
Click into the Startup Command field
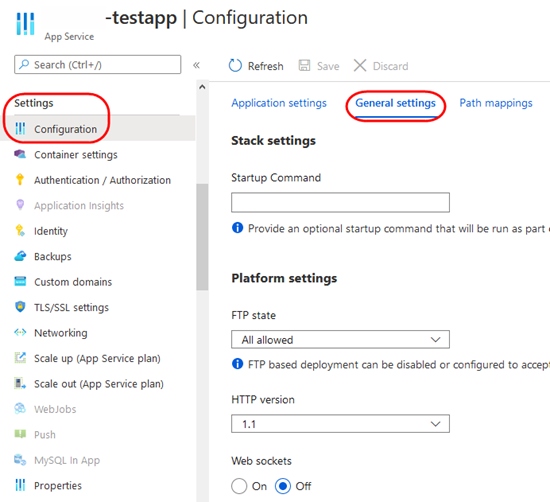tap(340, 202)
